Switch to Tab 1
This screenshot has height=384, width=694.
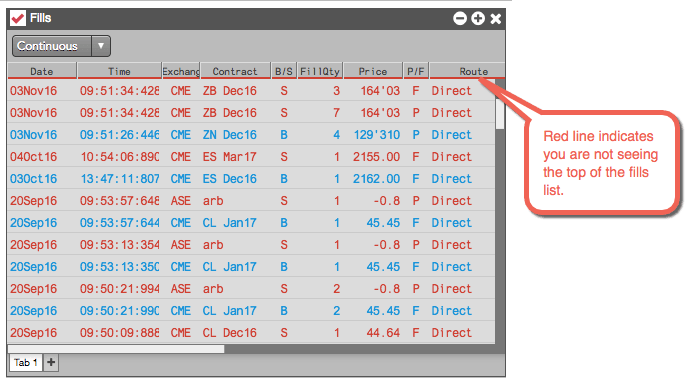(x=25, y=362)
